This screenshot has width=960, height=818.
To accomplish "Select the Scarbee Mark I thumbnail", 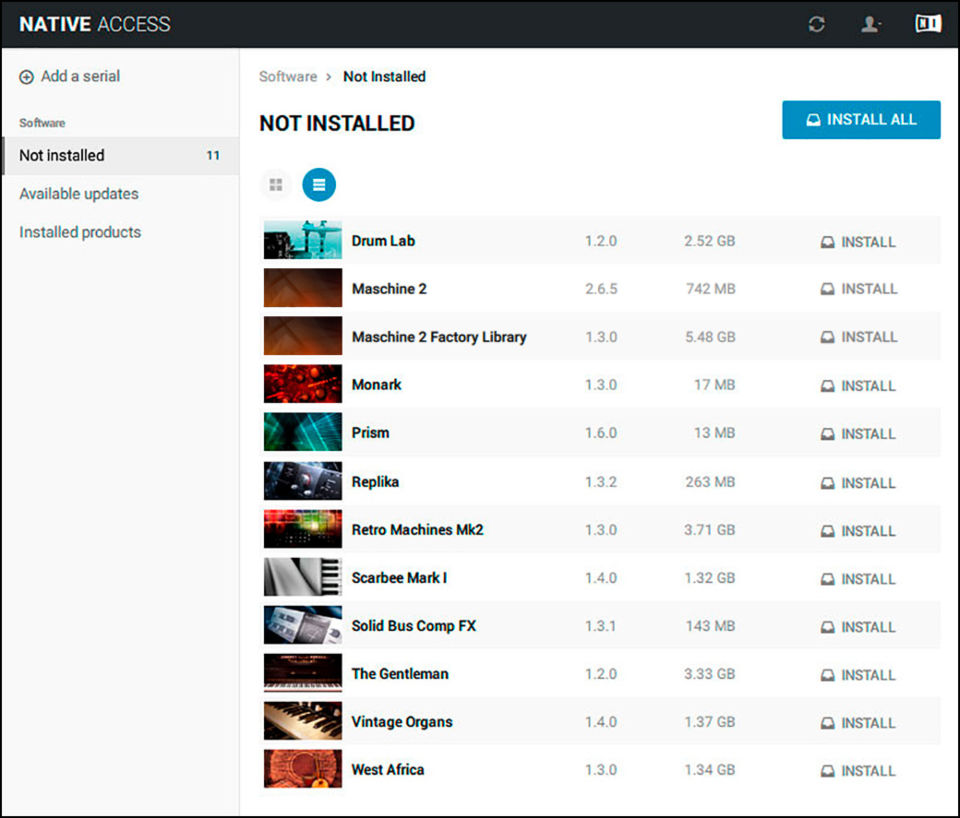I will 302,578.
